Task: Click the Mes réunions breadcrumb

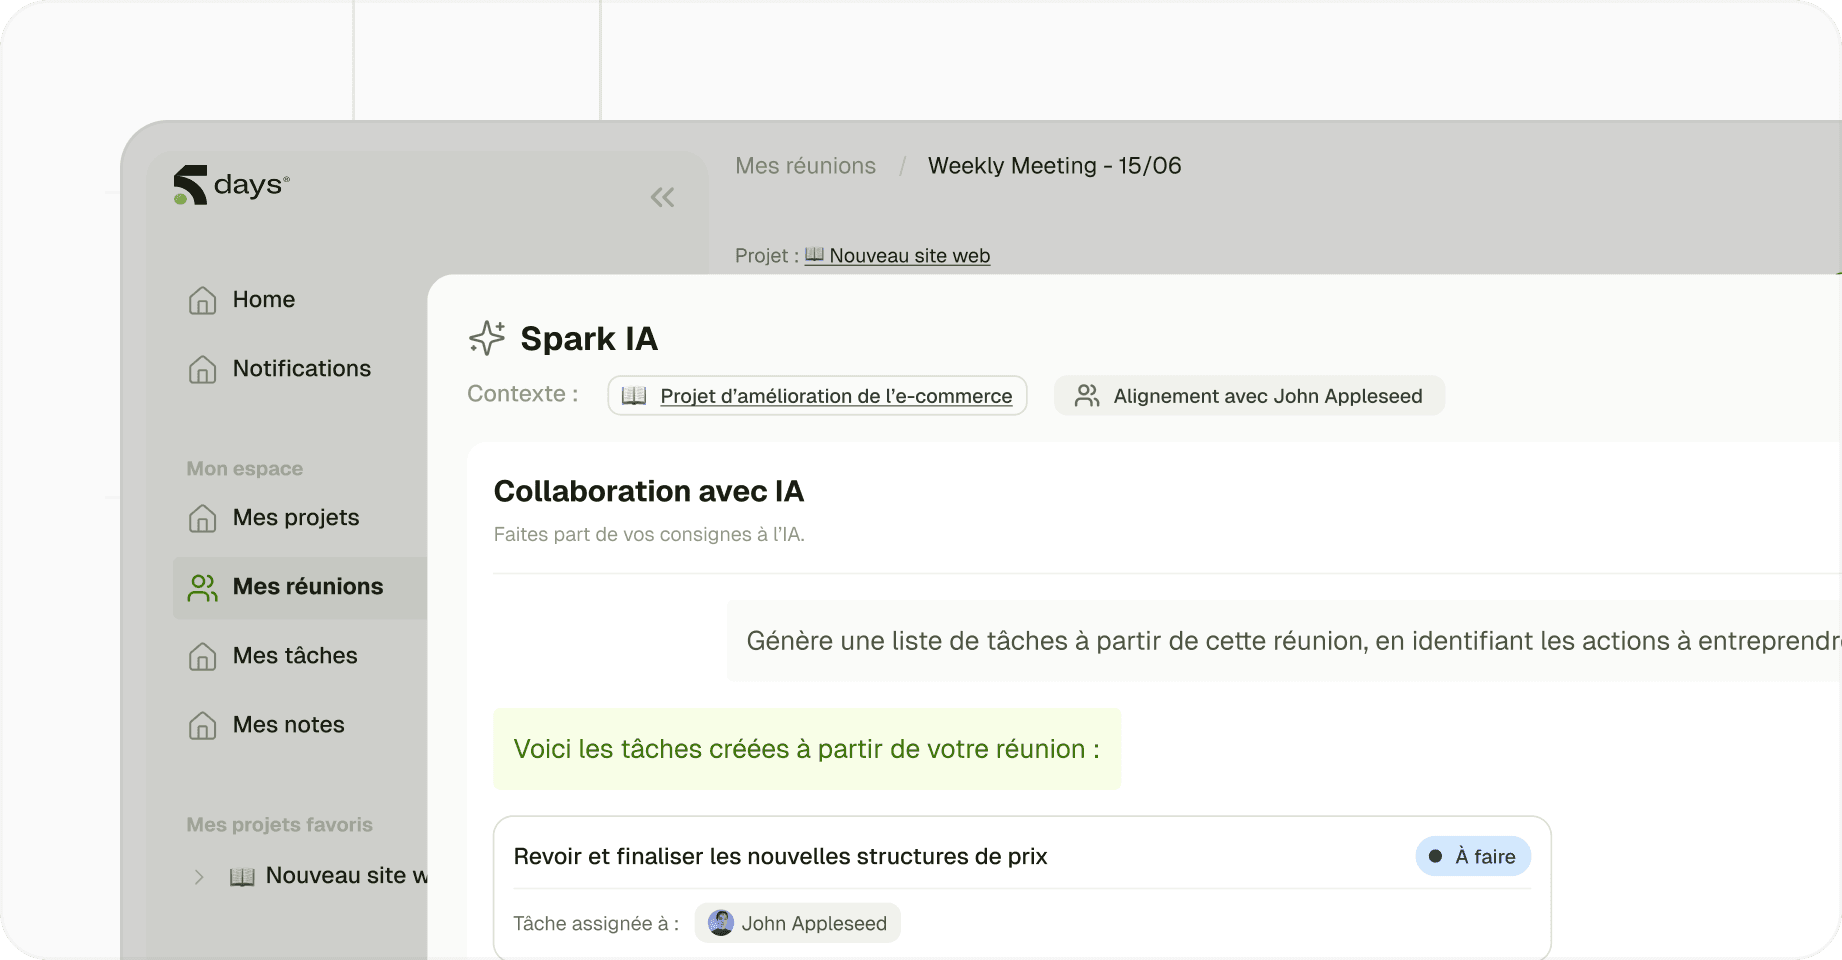Action: click(805, 166)
